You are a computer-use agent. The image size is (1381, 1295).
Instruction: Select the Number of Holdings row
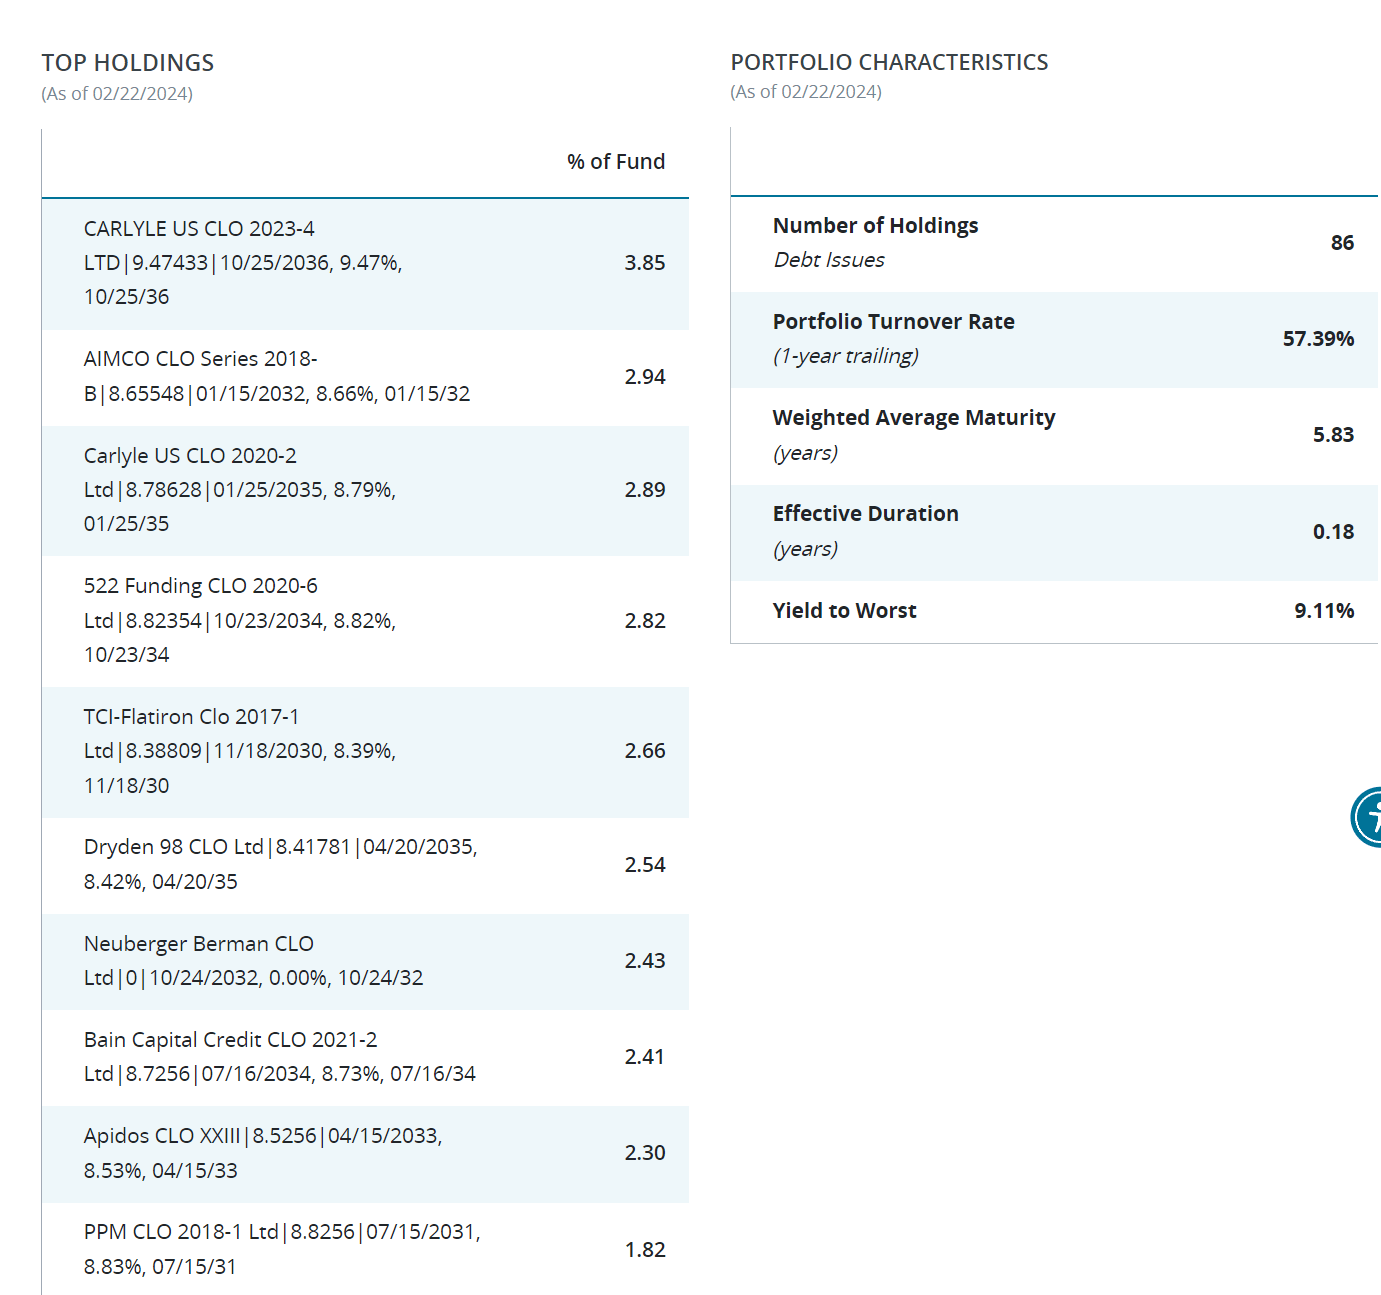(1054, 244)
